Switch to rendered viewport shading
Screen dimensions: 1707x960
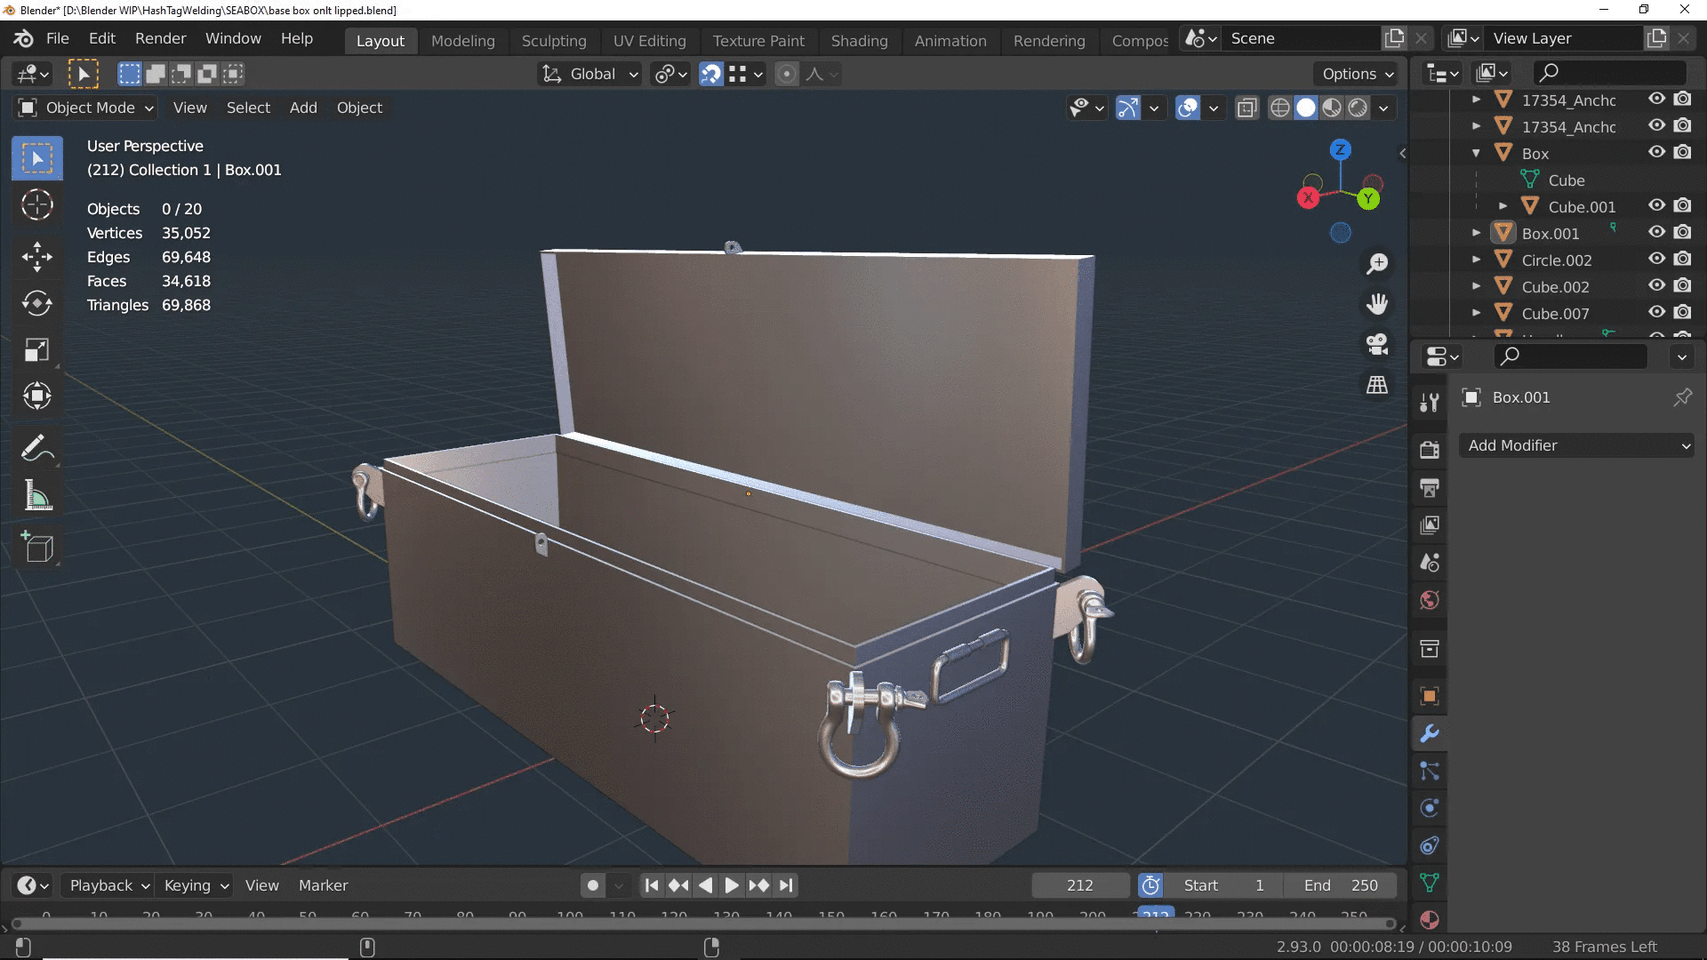tap(1358, 108)
